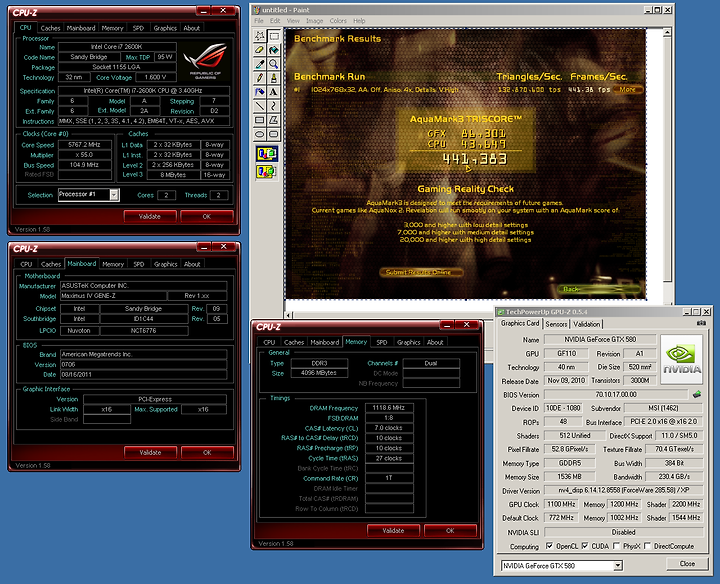The width and height of the screenshot is (720, 584).
Task: Select the Rectangle shape tool in Paint
Action: pyautogui.click(x=260, y=120)
